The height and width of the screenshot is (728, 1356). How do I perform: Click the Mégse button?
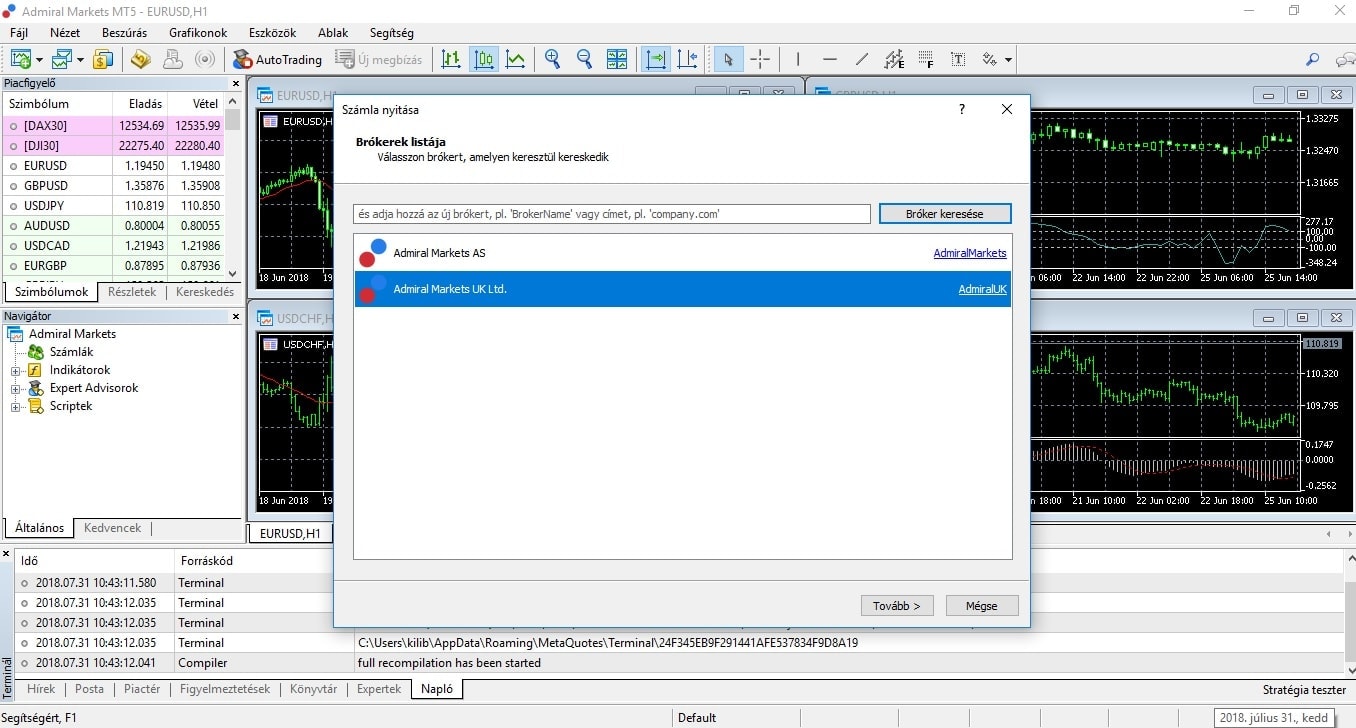pyautogui.click(x=982, y=606)
